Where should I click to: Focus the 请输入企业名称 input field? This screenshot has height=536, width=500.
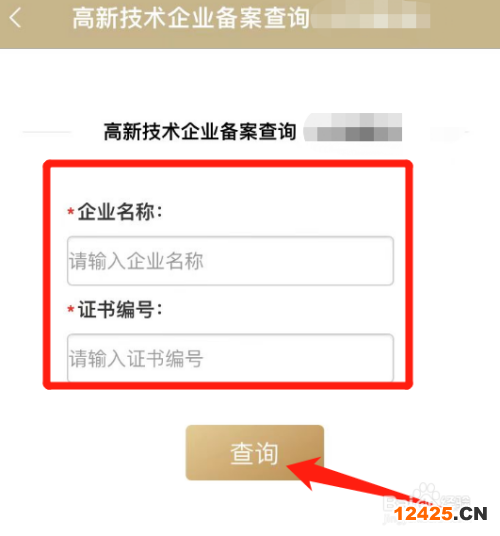click(x=230, y=261)
